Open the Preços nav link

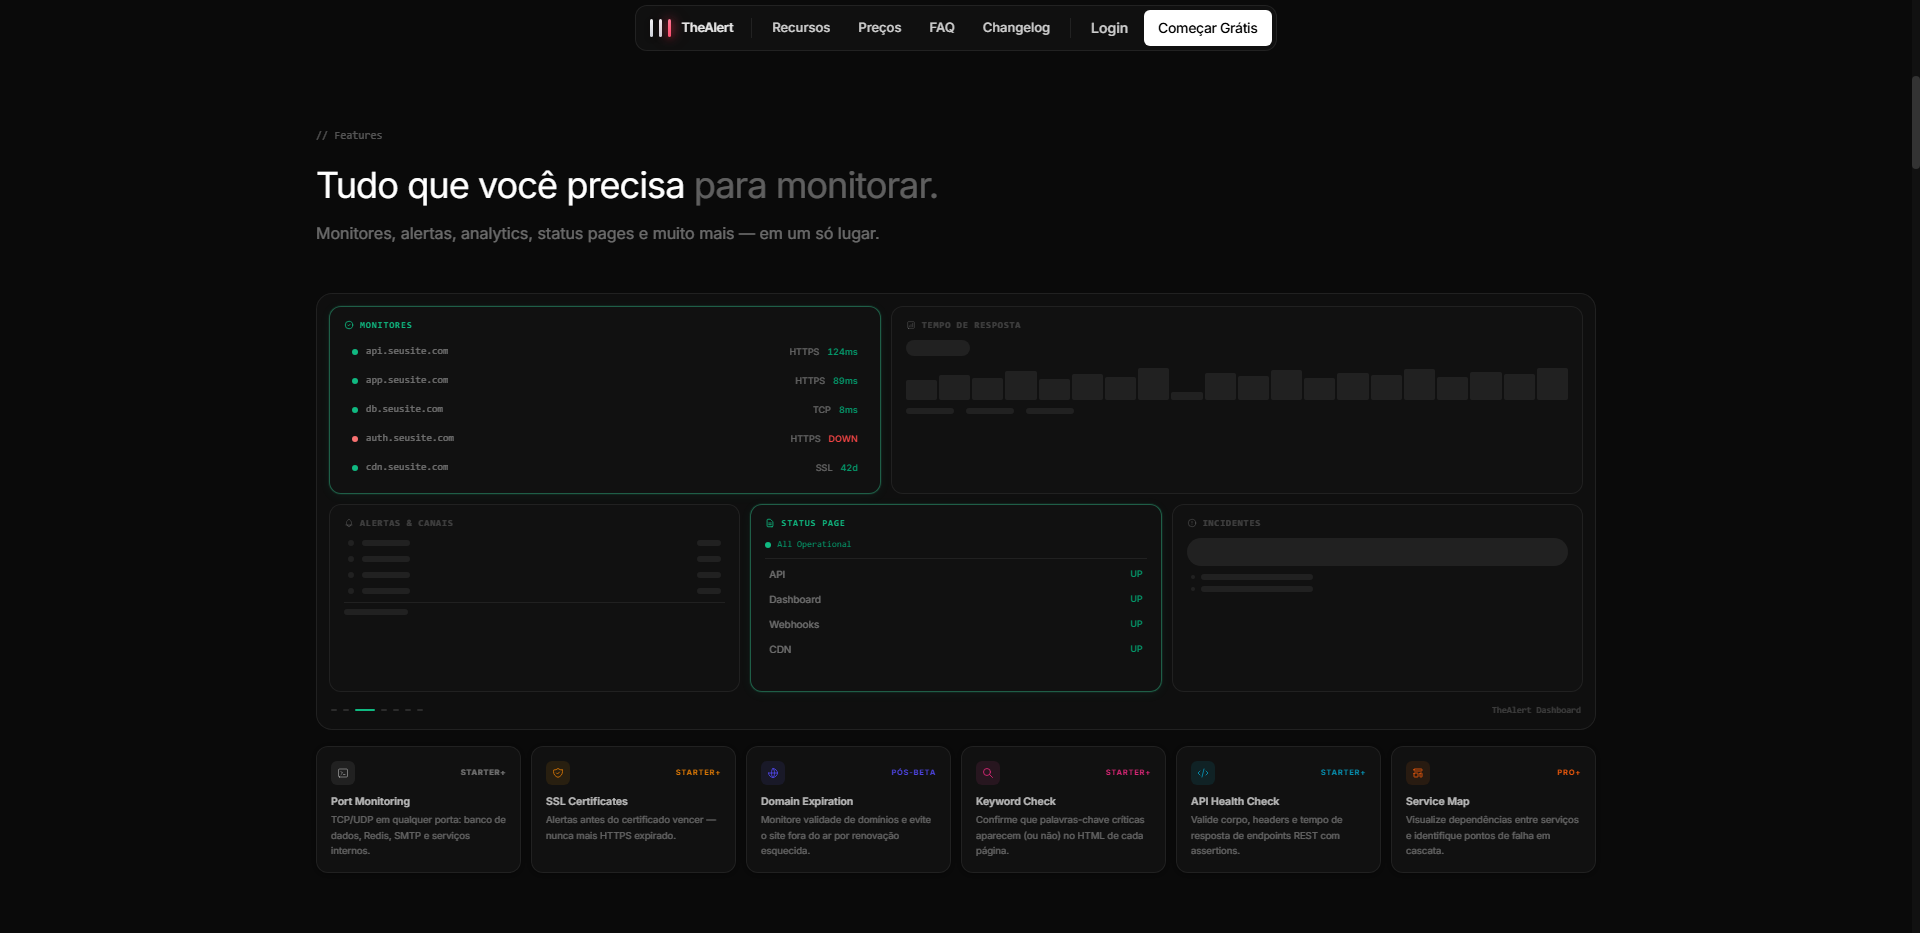coord(879,28)
